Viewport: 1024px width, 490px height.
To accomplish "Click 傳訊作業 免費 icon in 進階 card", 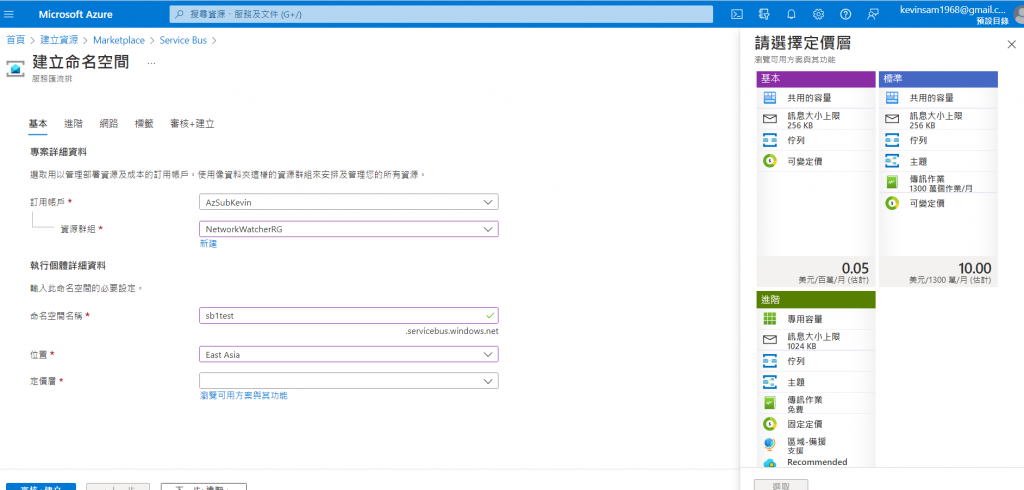I will 770,402.
